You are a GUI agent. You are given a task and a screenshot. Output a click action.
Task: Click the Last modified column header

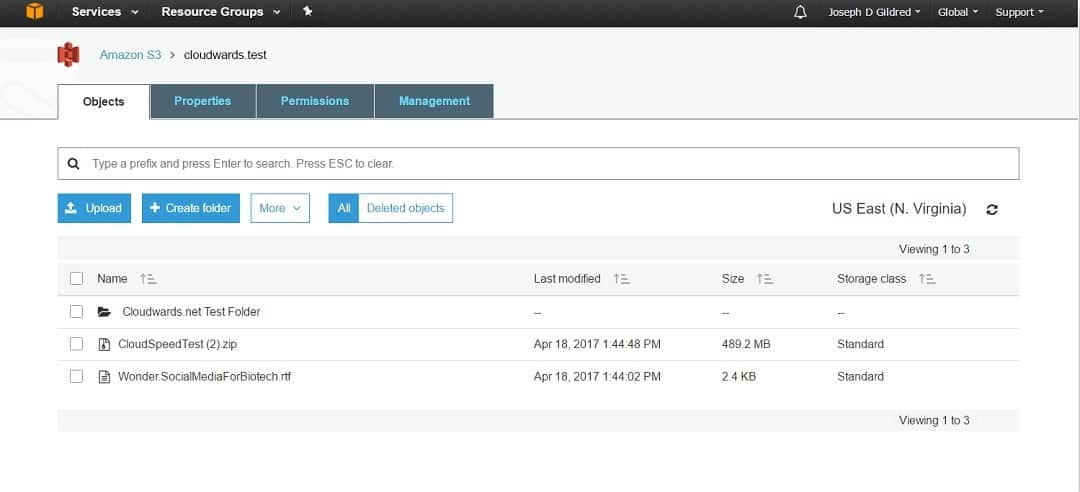[x=567, y=278]
